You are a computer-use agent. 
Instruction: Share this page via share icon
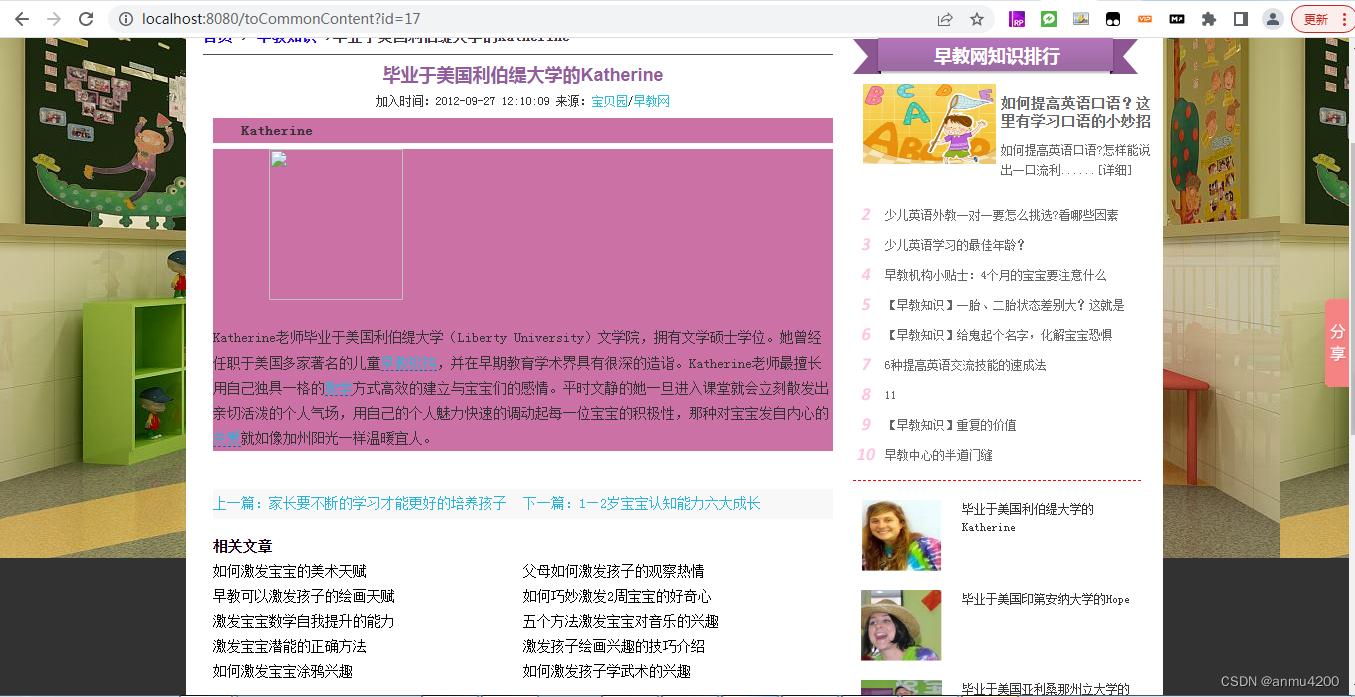(945, 19)
